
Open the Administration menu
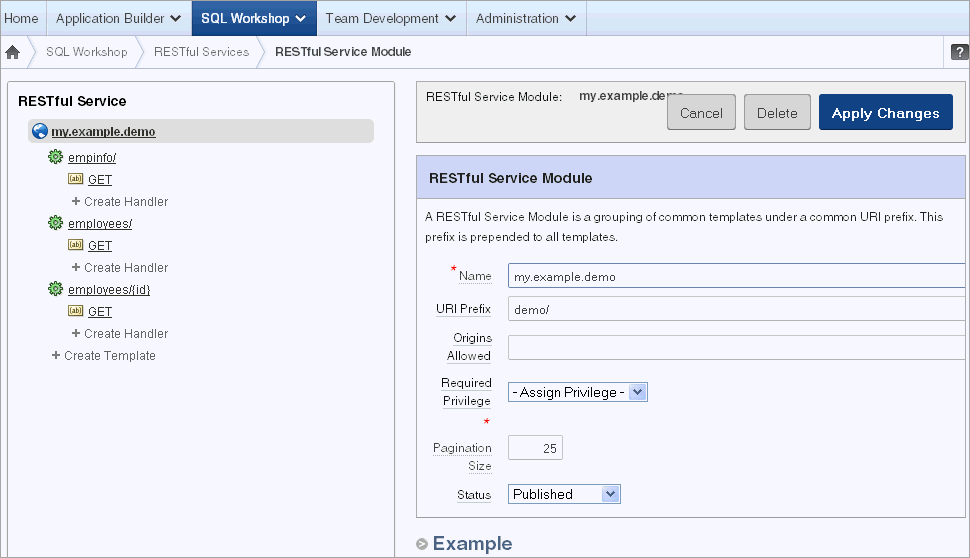click(x=526, y=19)
